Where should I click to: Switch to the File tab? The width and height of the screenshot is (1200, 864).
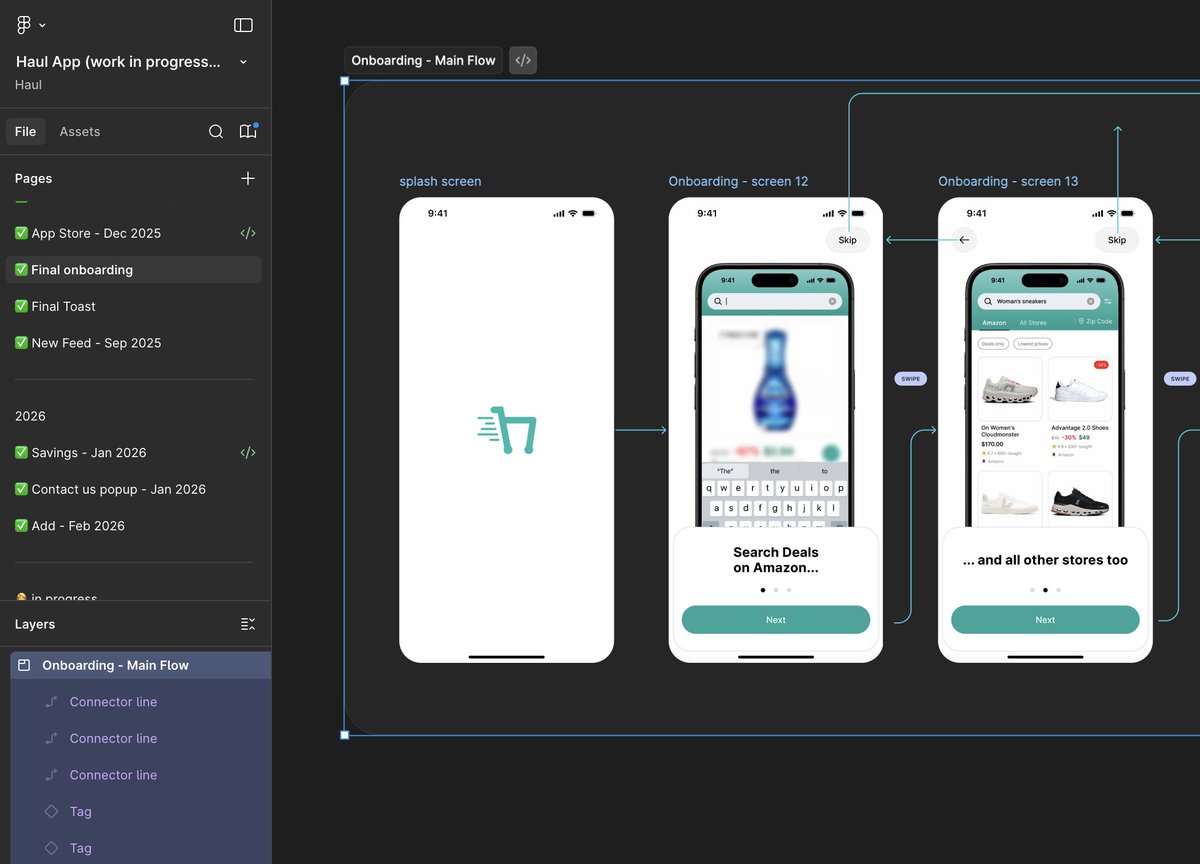pos(26,132)
